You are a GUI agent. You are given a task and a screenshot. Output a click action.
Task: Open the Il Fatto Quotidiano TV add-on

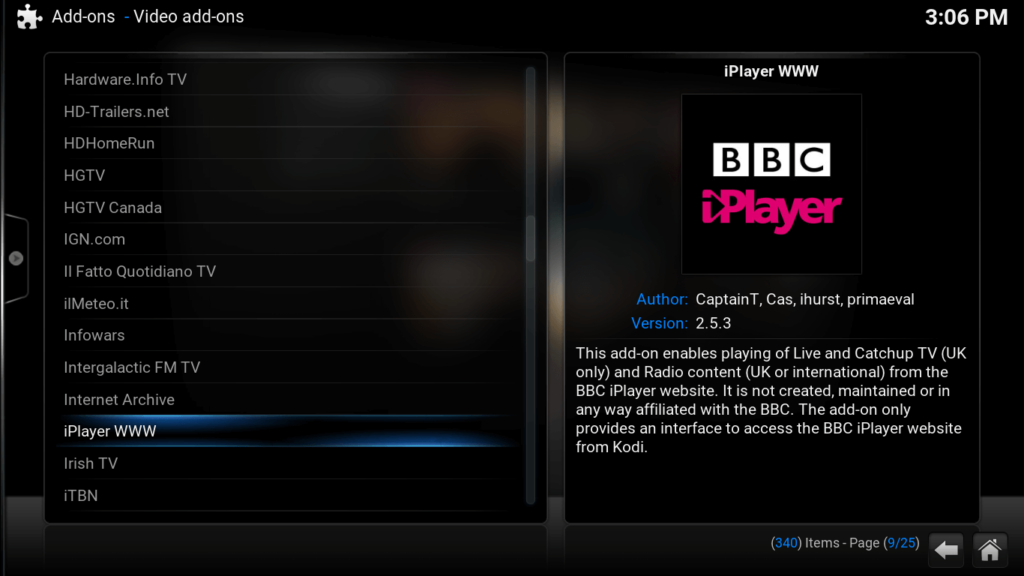coord(140,271)
